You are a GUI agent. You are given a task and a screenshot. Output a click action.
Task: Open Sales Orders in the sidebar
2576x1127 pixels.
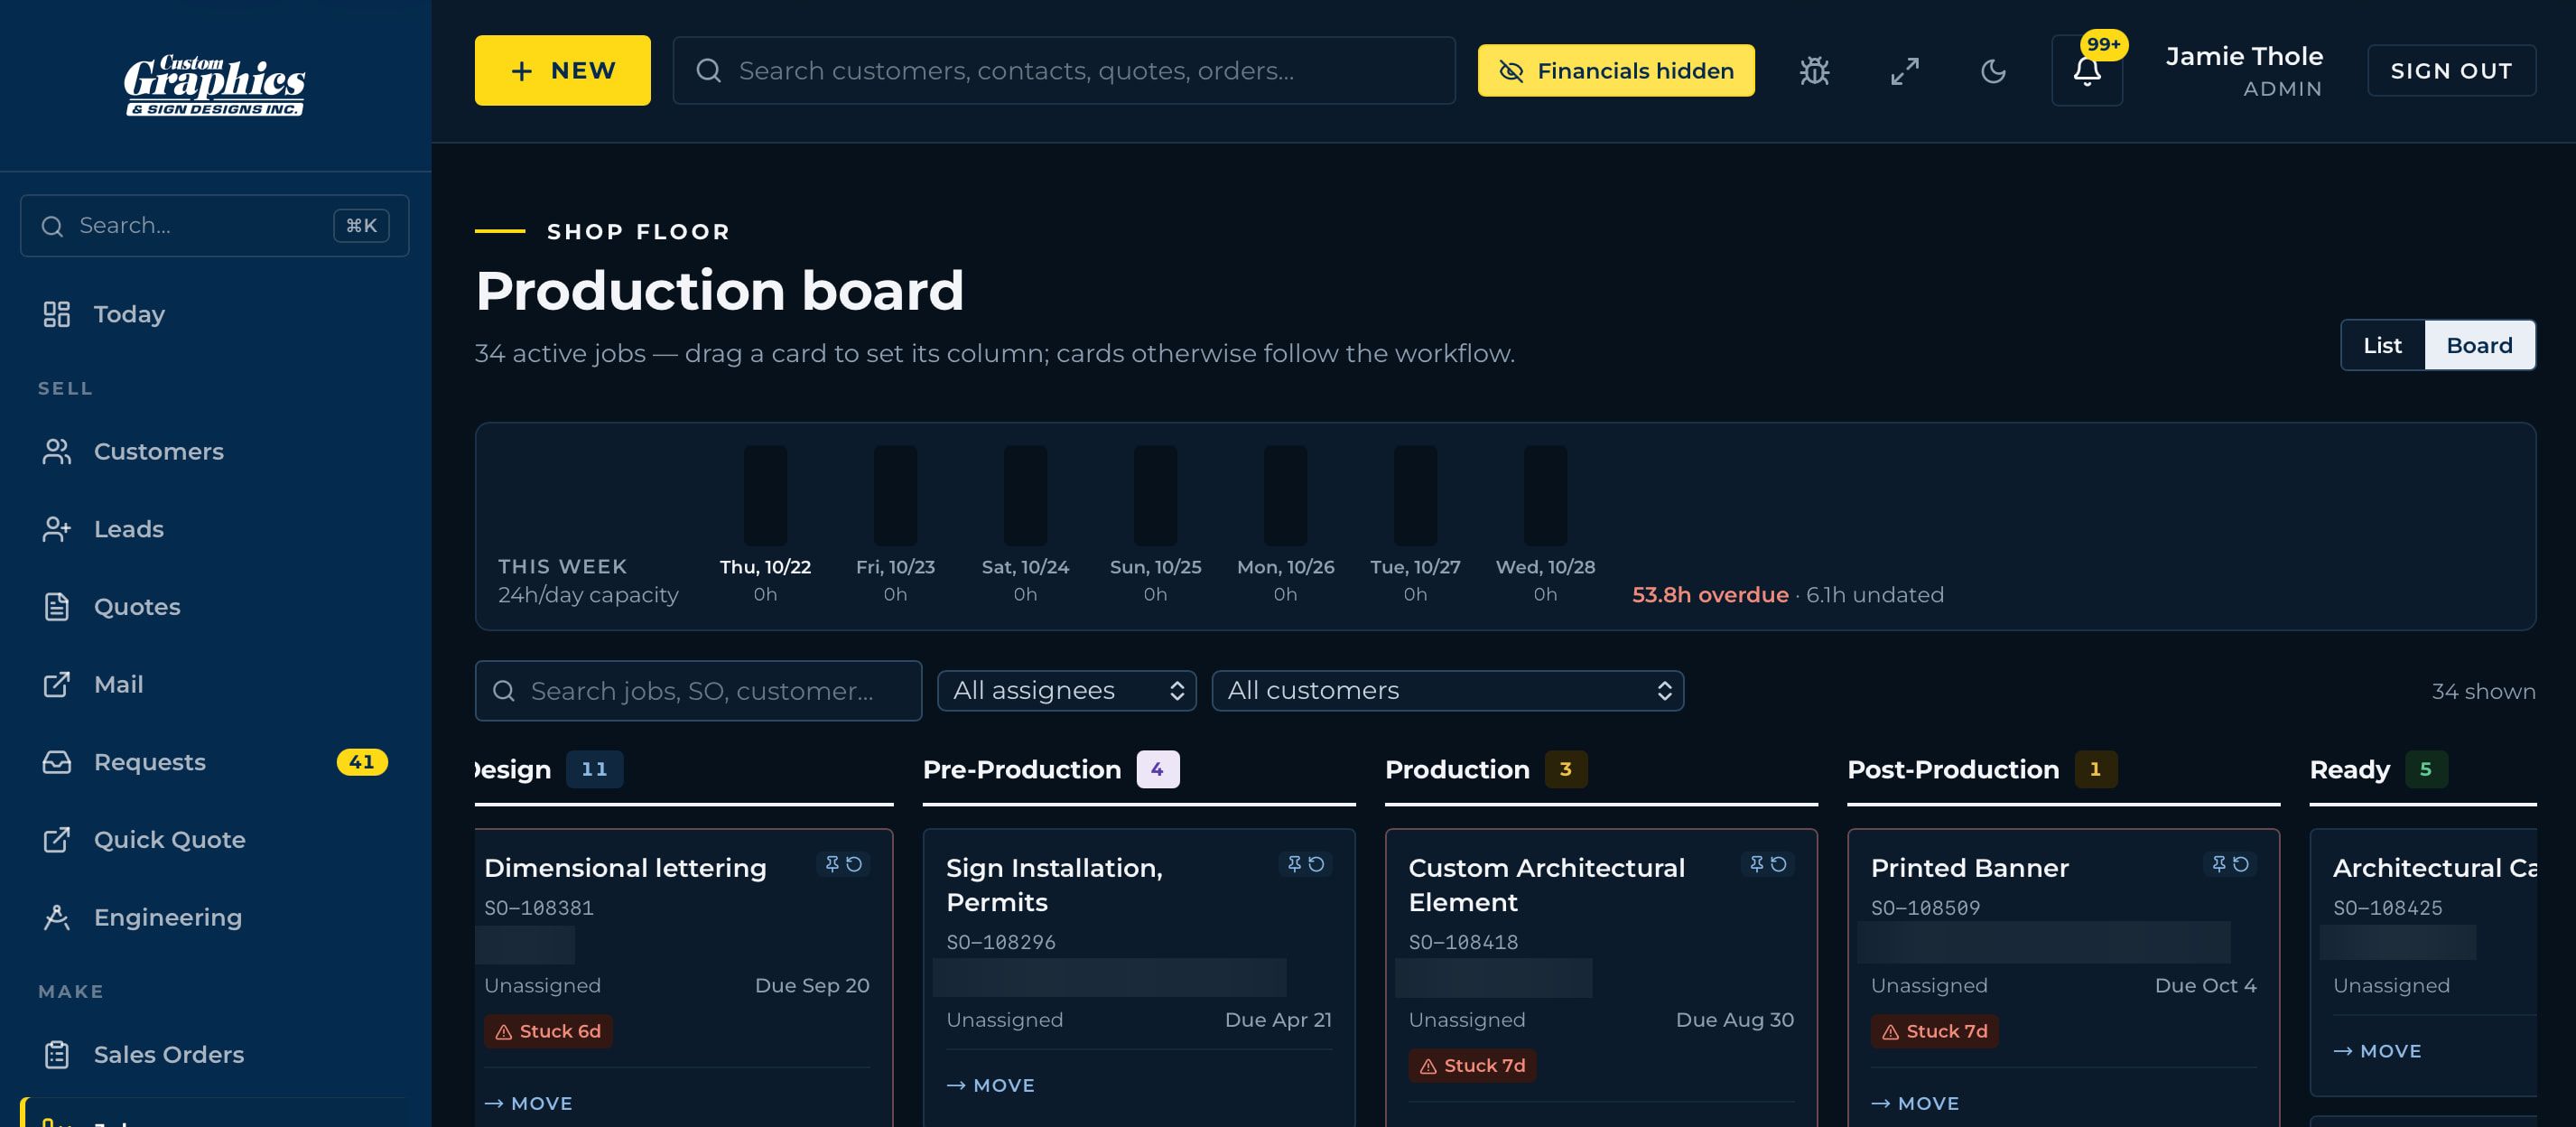click(214, 1055)
